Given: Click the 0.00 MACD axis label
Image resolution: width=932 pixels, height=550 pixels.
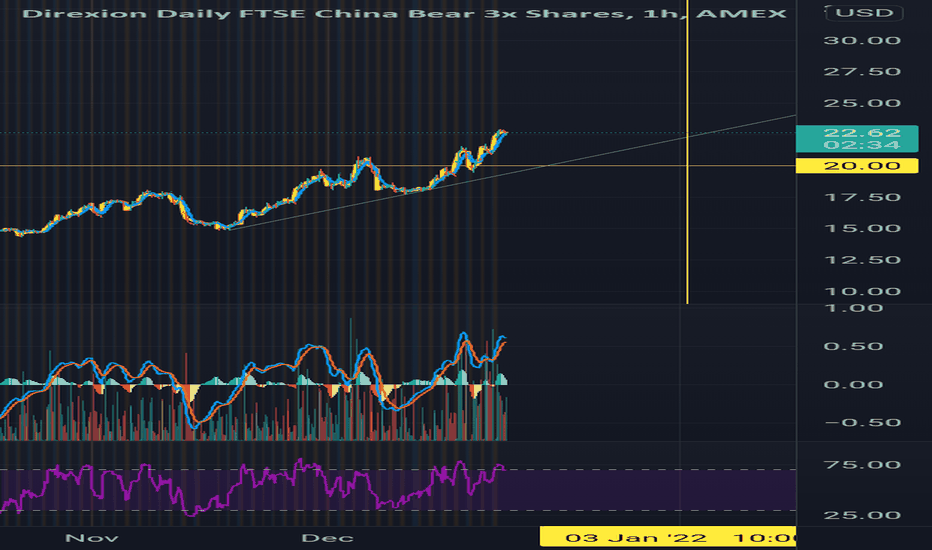Looking at the screenshot, I should (854, 384).
